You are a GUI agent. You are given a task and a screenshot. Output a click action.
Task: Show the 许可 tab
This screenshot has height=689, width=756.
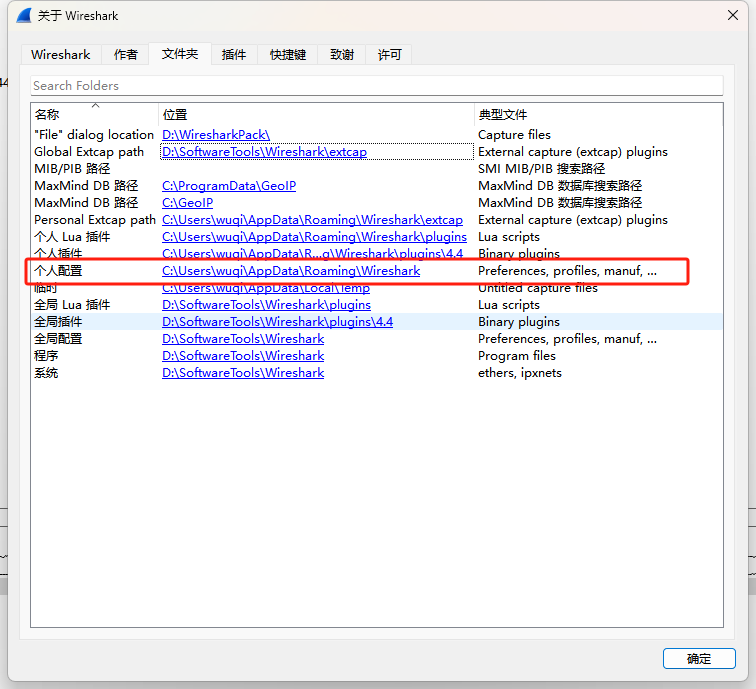(389, 54)
